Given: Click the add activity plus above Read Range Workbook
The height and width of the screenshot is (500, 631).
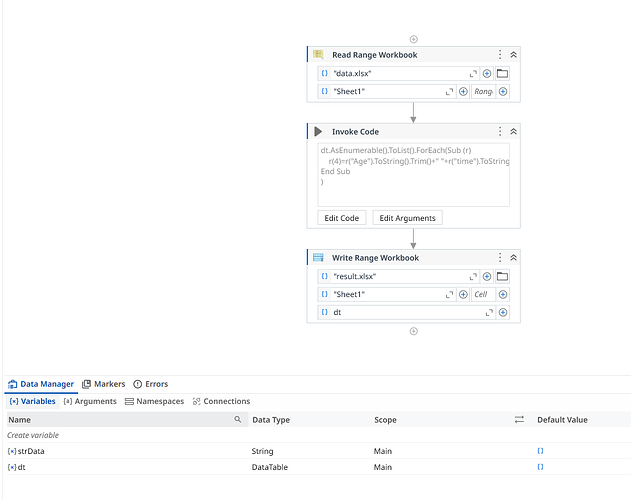Looking at the screenshot, I should pyautogui.click(x=413, y=39).
